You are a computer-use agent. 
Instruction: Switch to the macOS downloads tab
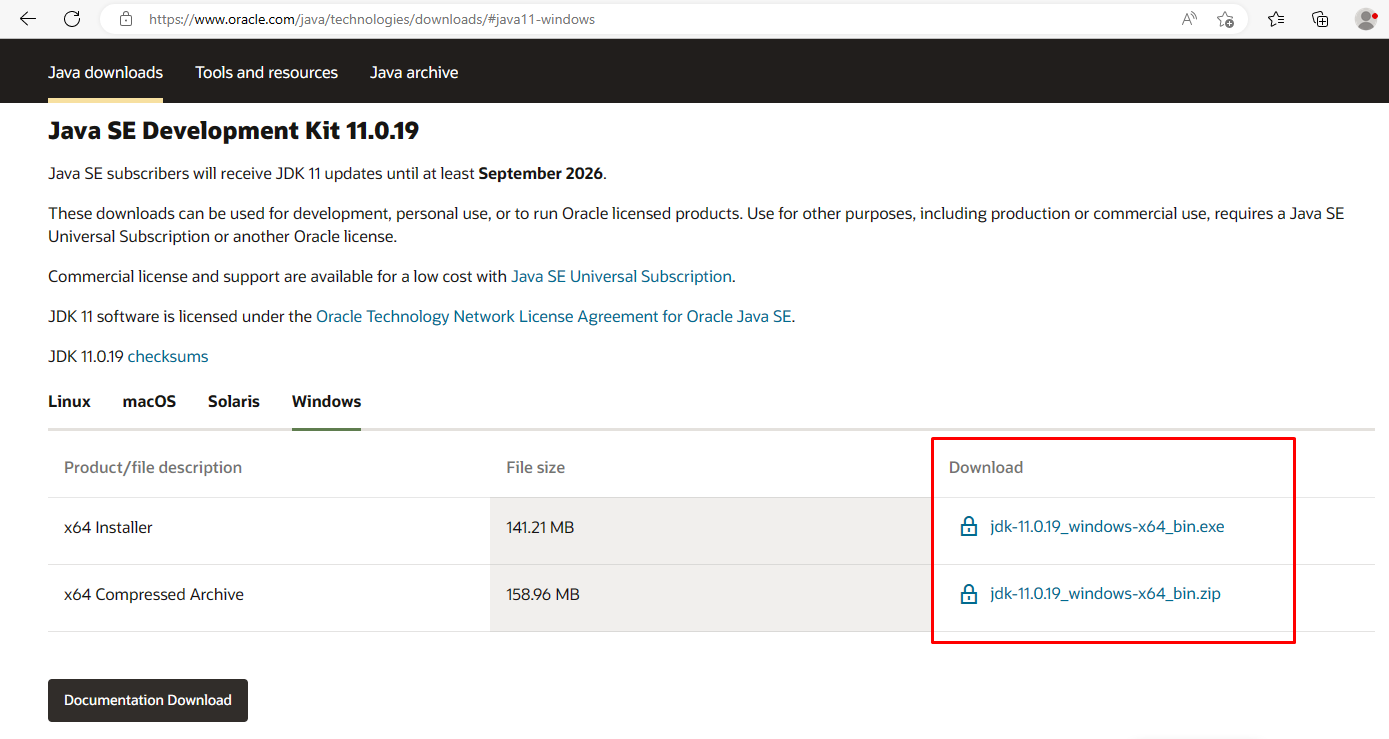(x=149, y=401)
